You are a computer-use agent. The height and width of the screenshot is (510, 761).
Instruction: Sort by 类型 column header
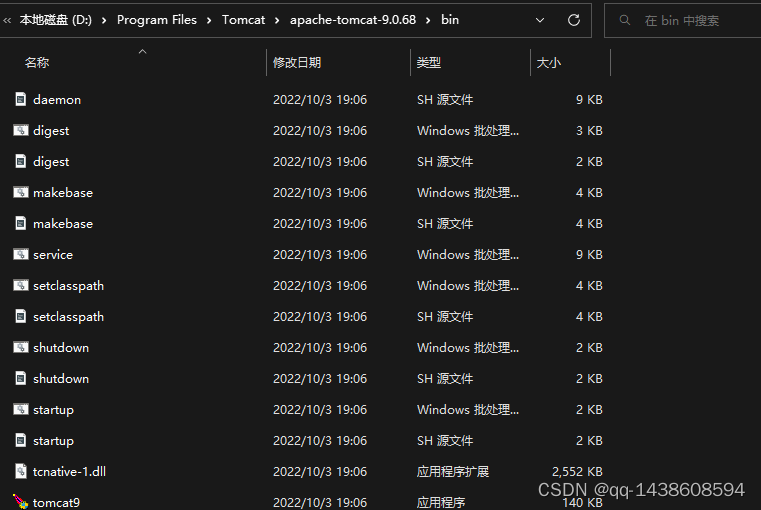click(x=429, y=63)
